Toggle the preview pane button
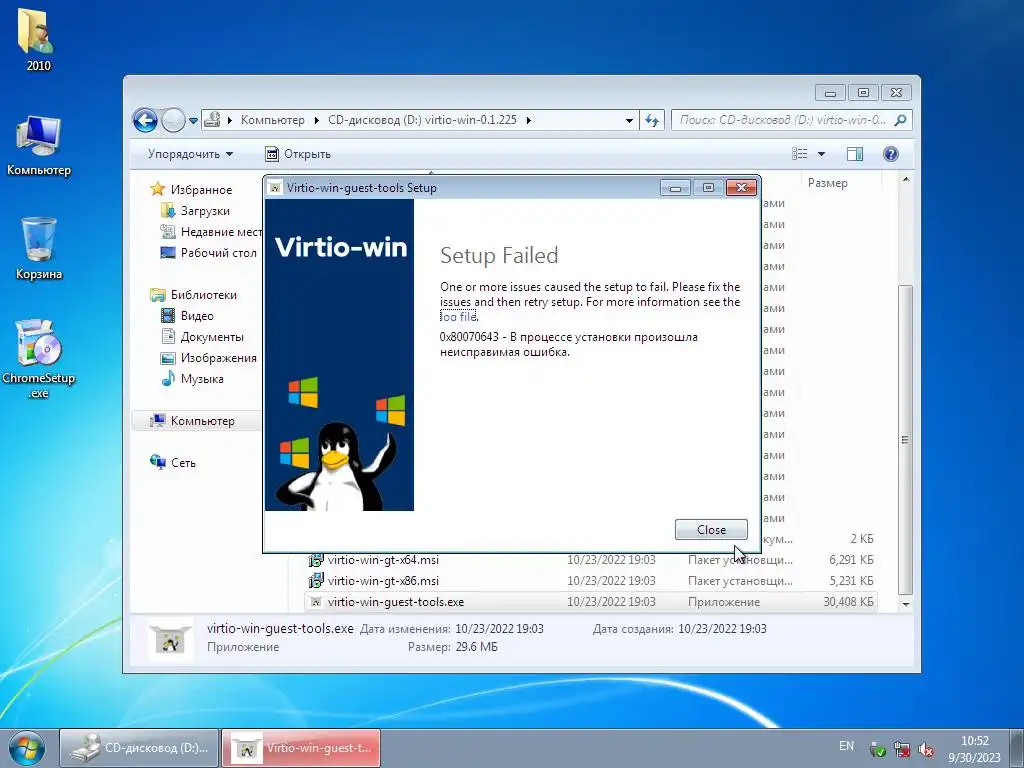Screen dimensions: 1024x768 tap(854, 154)
